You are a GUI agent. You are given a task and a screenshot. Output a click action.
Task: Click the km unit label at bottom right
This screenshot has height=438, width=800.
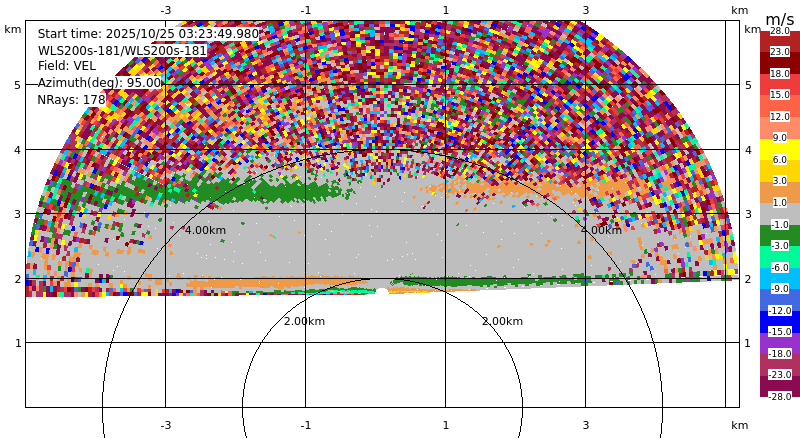[x=739, y=425]
